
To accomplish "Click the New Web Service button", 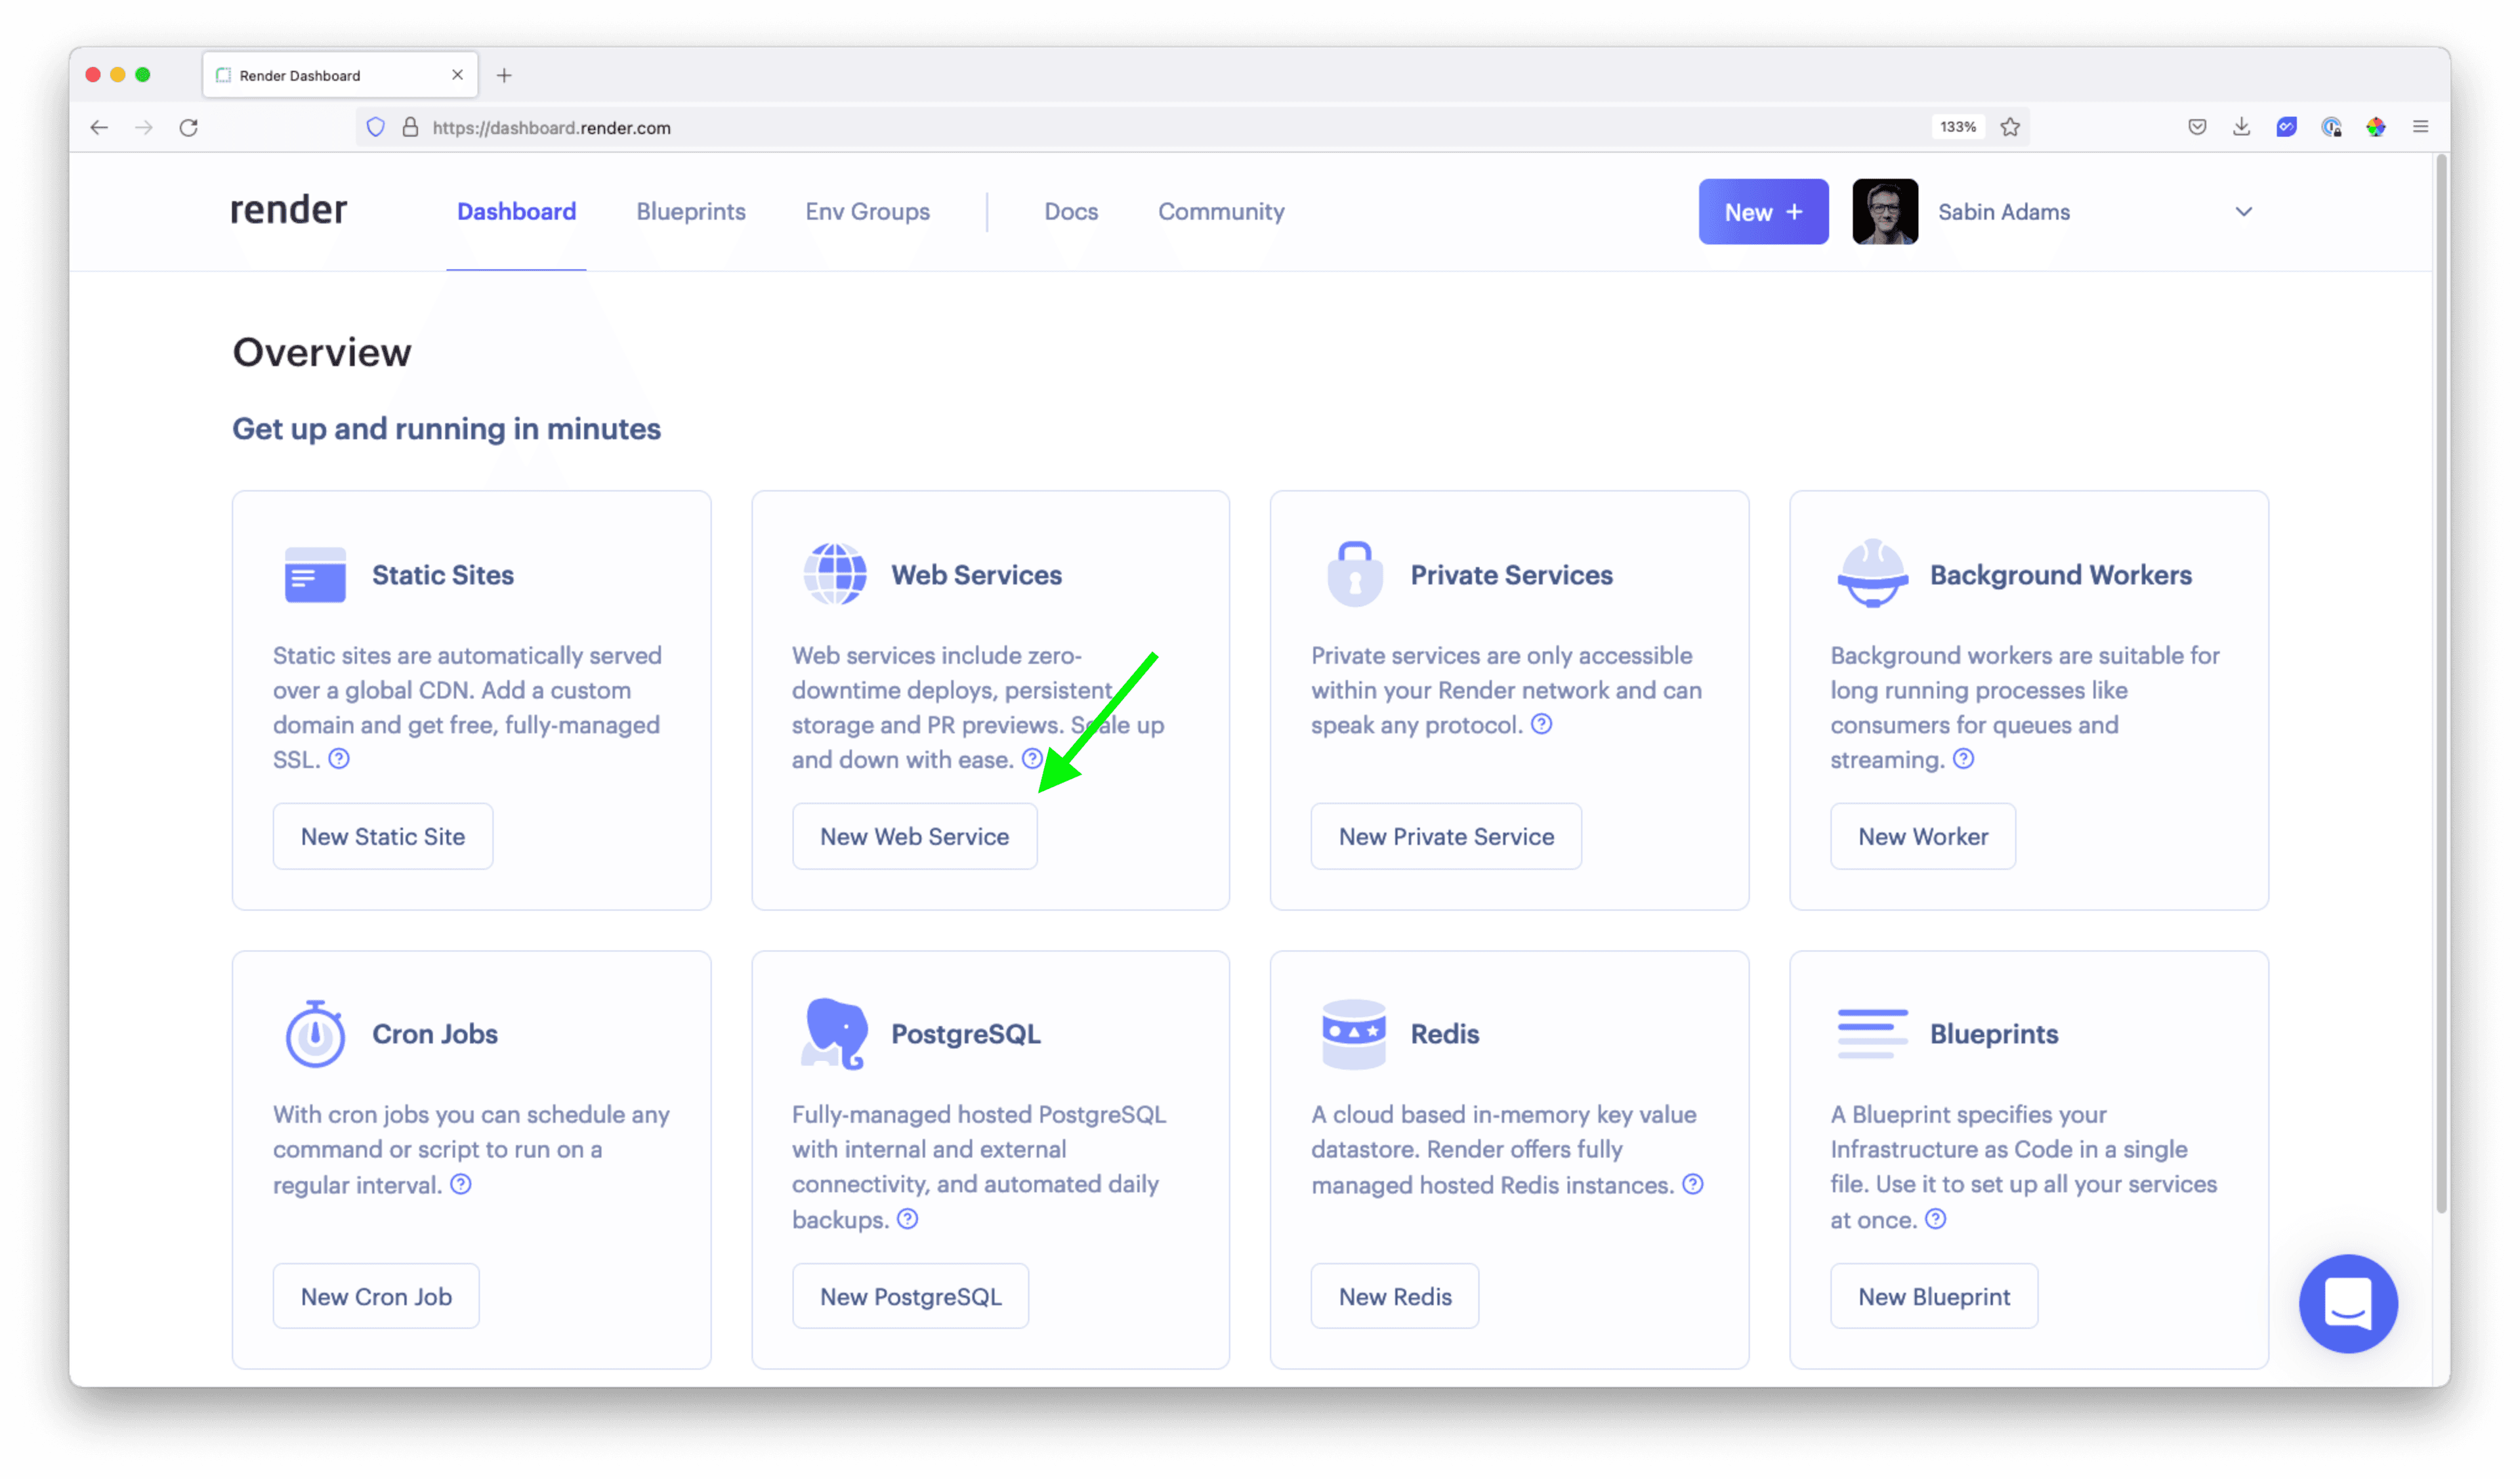I will pyautogui.click(x=914, y=836).
